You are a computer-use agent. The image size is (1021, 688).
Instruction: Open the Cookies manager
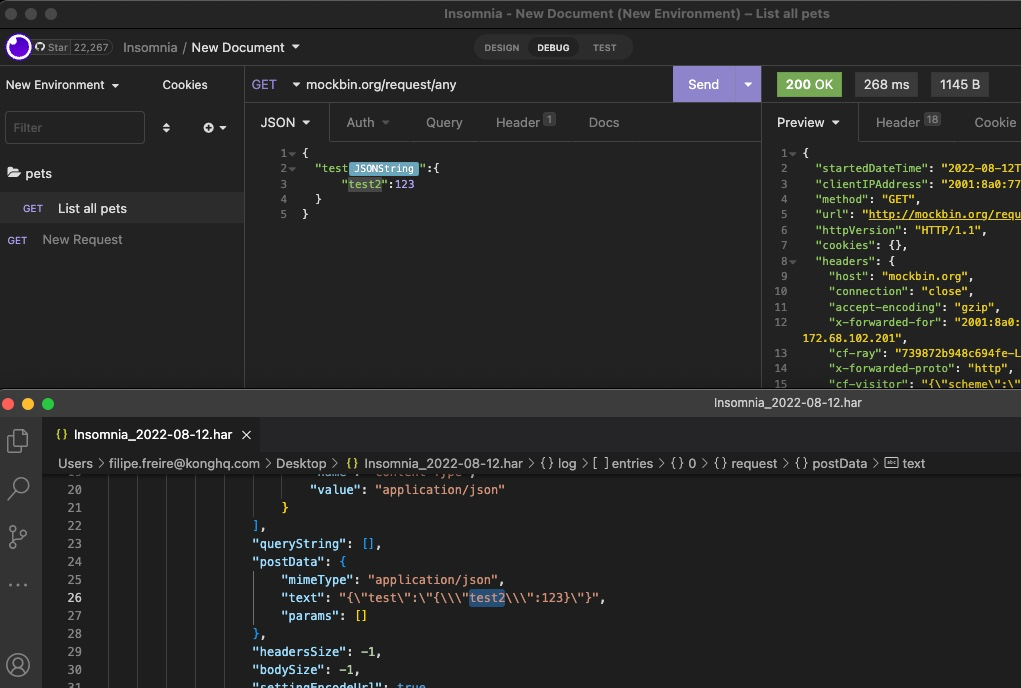pyautogui.click(x=184, y=85)
